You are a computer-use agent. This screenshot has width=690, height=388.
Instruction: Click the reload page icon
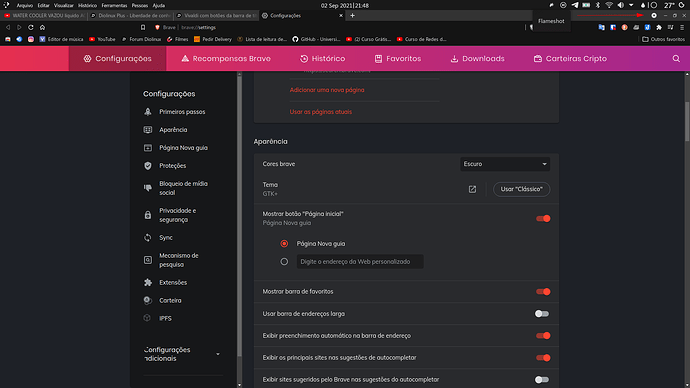[x=31, y=27]
